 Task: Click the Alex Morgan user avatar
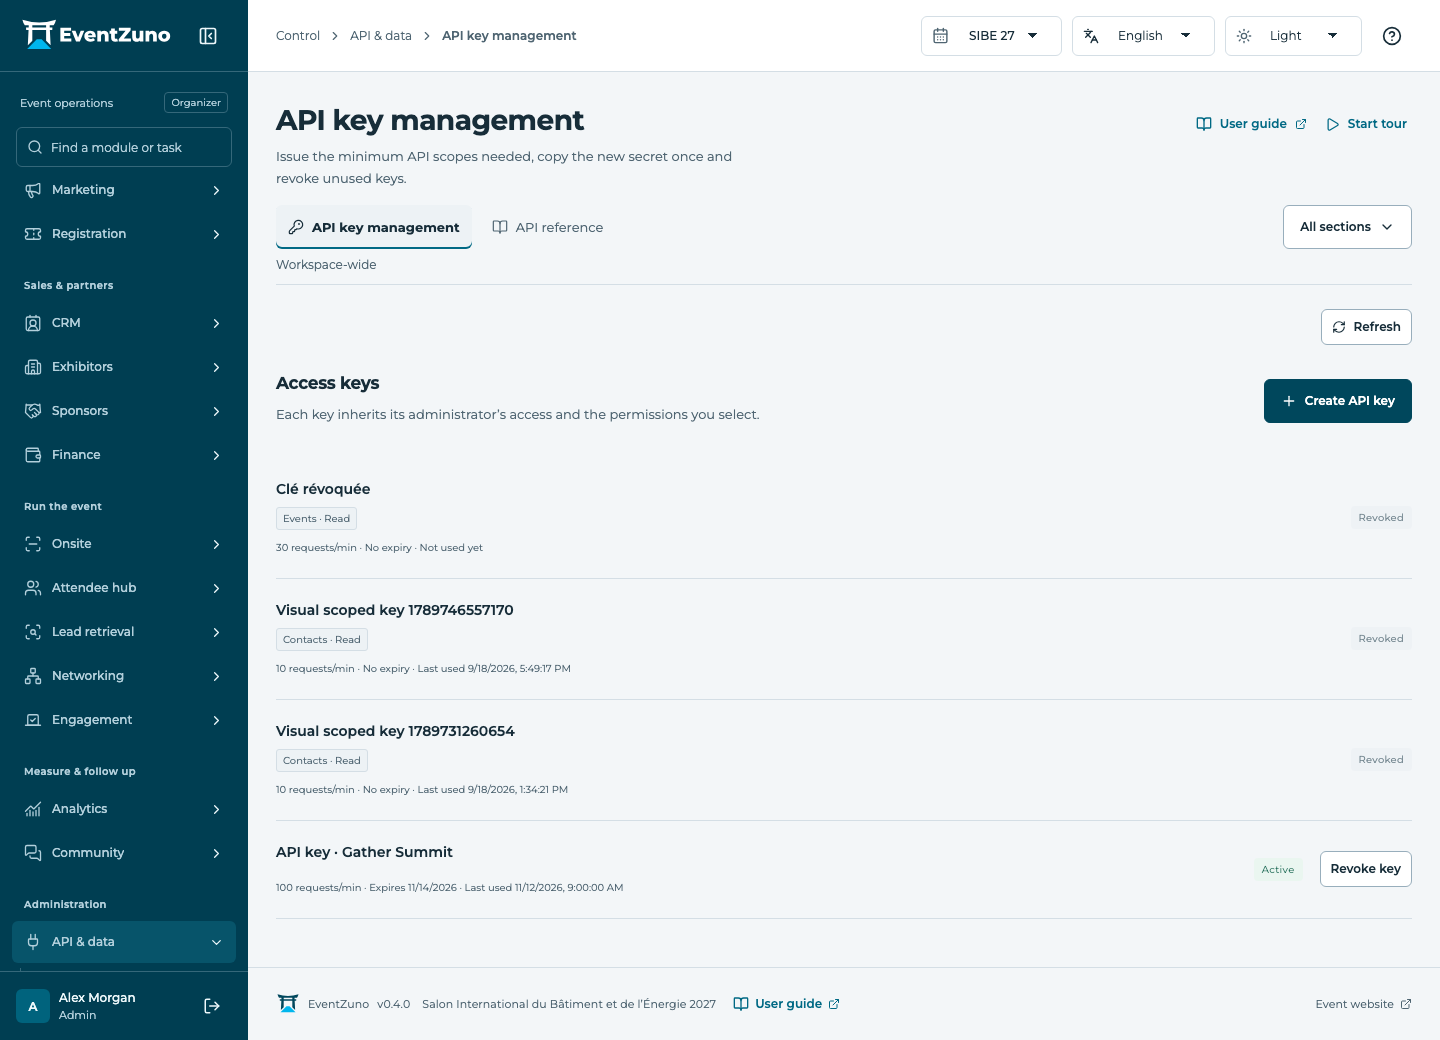click(33, 1006)
